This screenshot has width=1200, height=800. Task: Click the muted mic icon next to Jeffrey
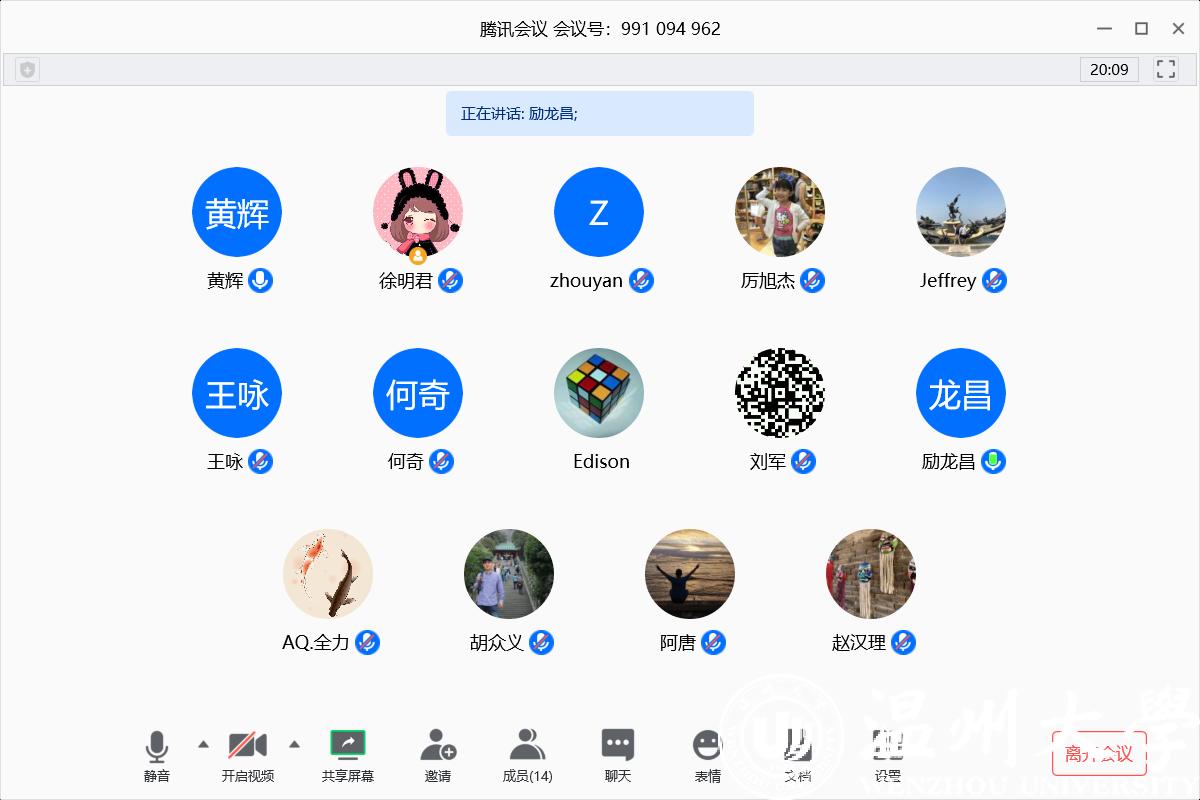(x=994, y=281)
